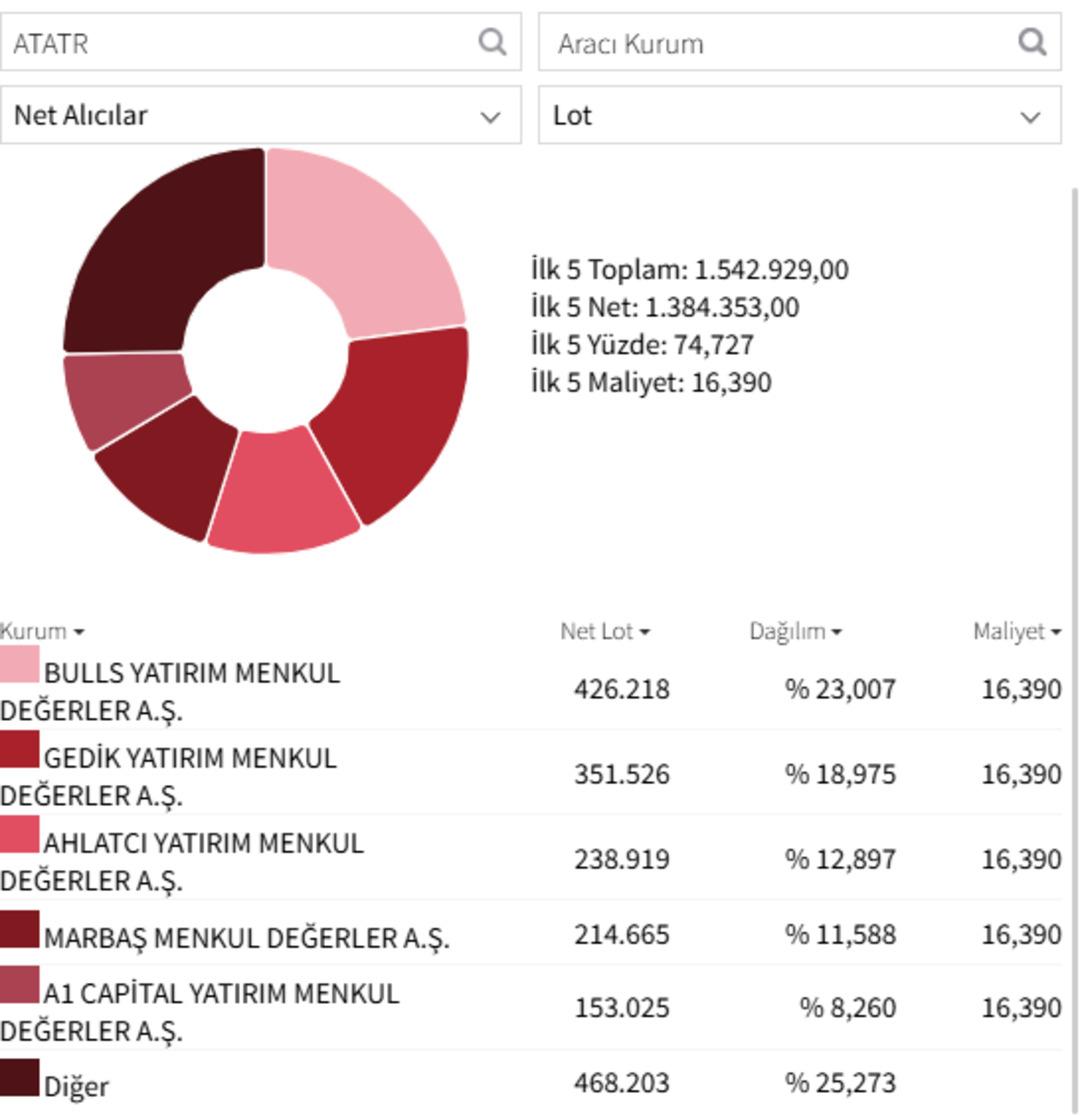Viewport: 1080px width, 1116px height.
Task: Click the Aracı Kurum search magnifier icon
Action: coord(1030,42)
